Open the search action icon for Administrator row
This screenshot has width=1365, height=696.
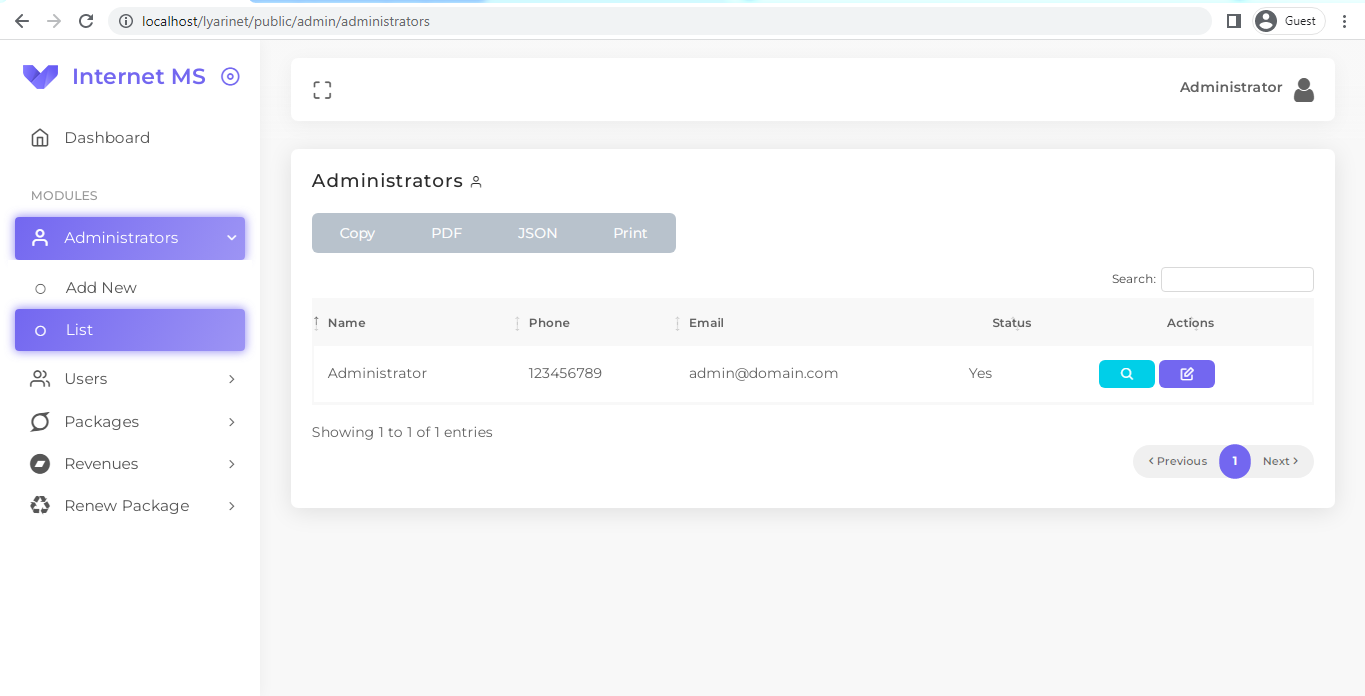[1126, 373]
